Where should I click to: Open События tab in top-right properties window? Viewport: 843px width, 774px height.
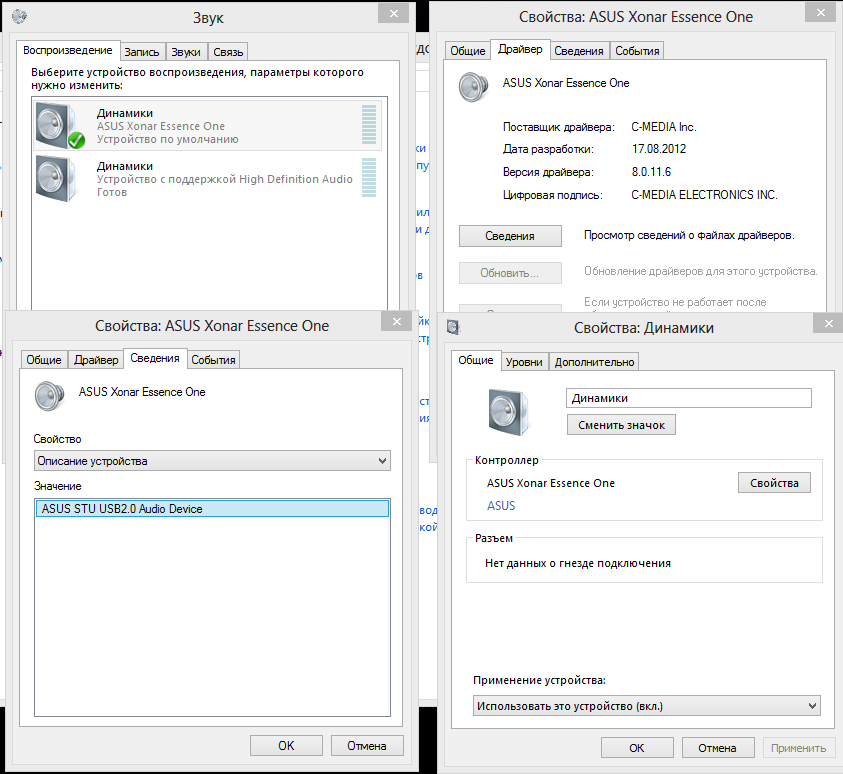637,51
